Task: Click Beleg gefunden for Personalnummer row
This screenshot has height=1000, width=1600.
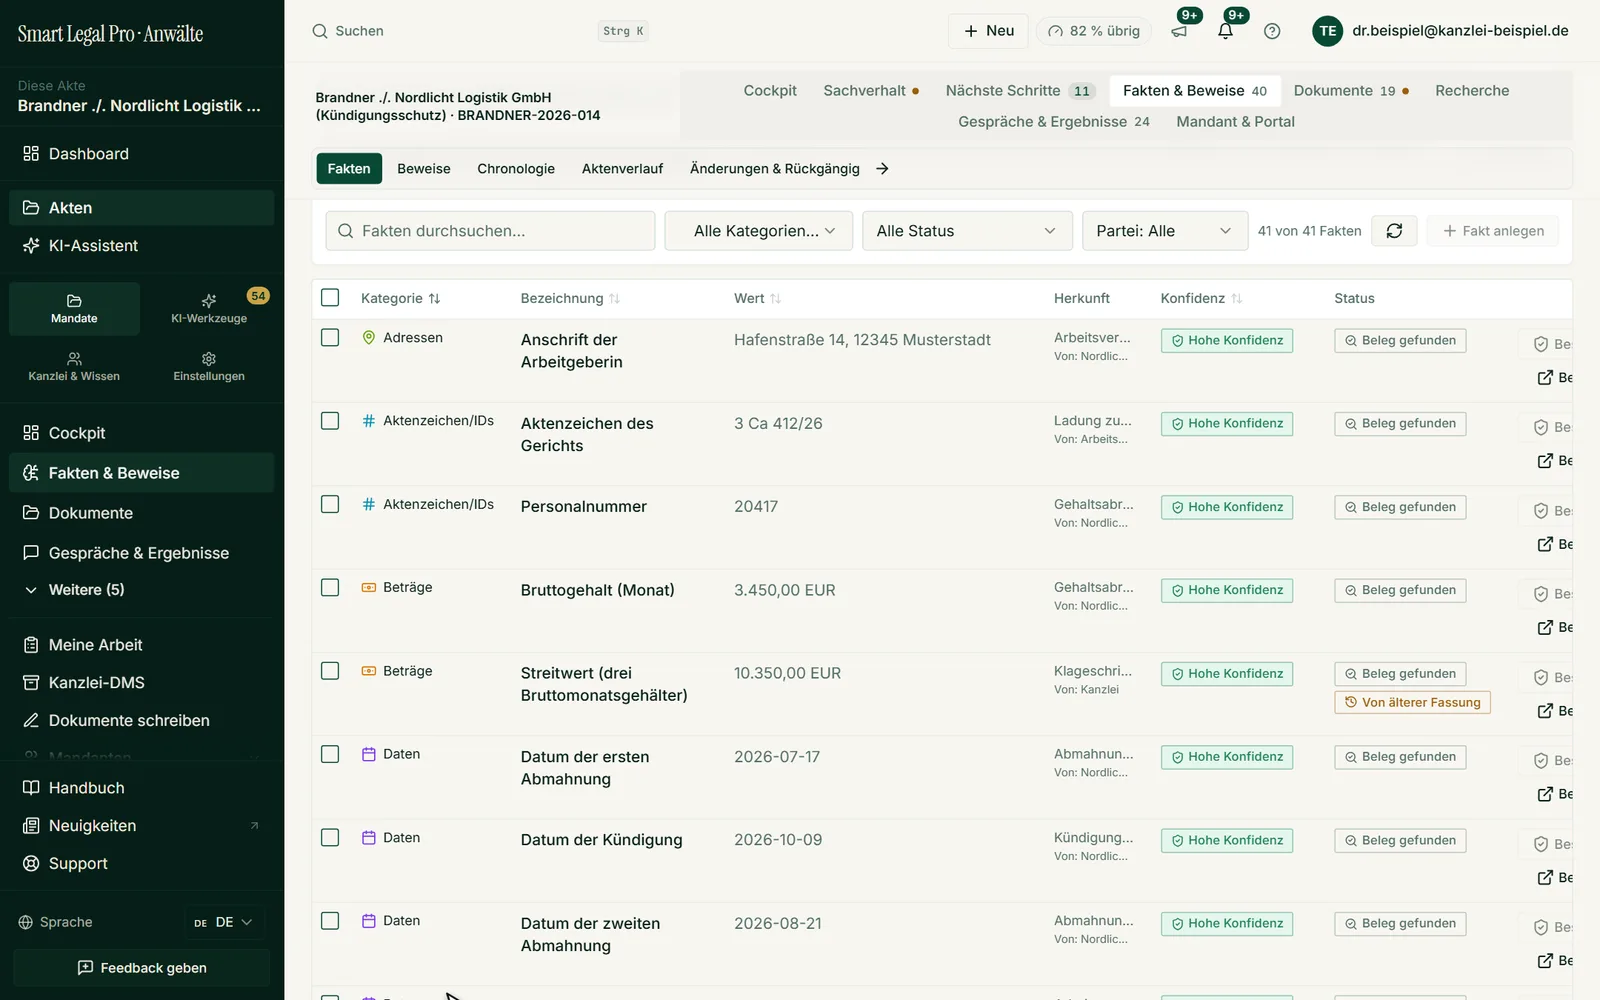Action: [x=1400, y=507]
